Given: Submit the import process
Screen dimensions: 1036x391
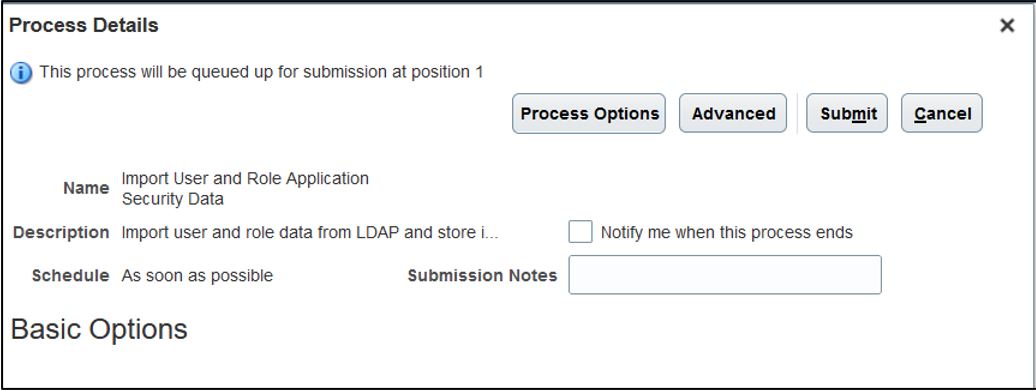Looking at the screenshot, I should click(847, 114).
